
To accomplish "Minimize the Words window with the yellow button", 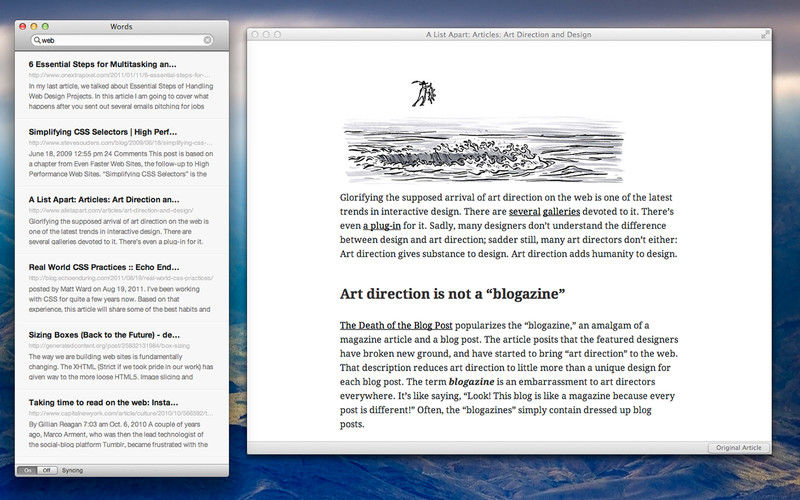I will tap(34, 27).
